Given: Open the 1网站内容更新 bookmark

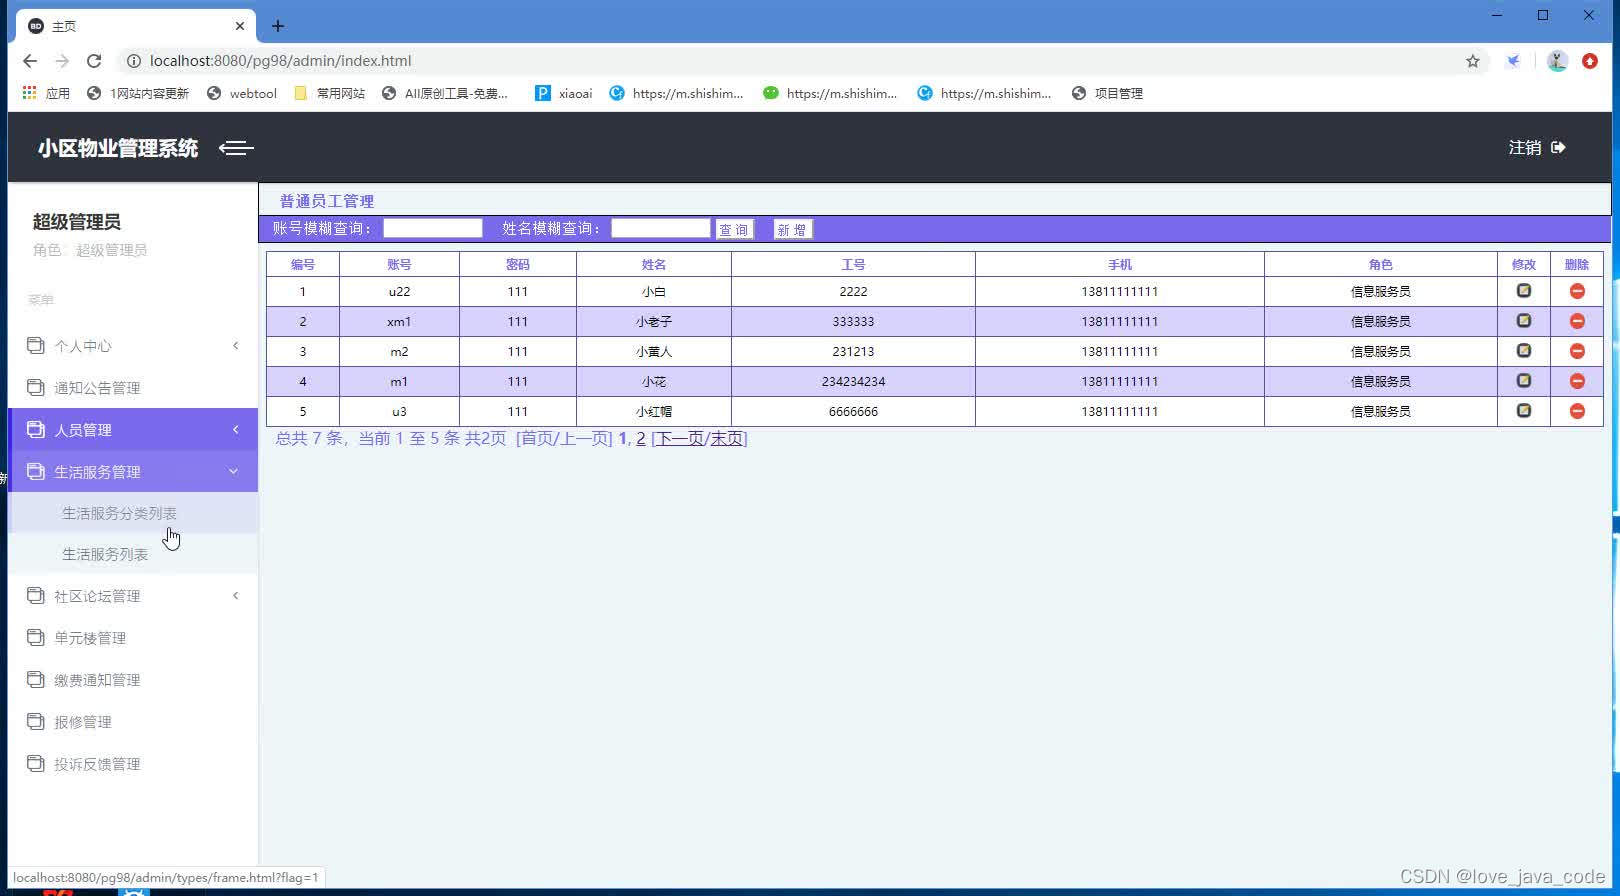Looking at the screenshot, I should 138,93.
